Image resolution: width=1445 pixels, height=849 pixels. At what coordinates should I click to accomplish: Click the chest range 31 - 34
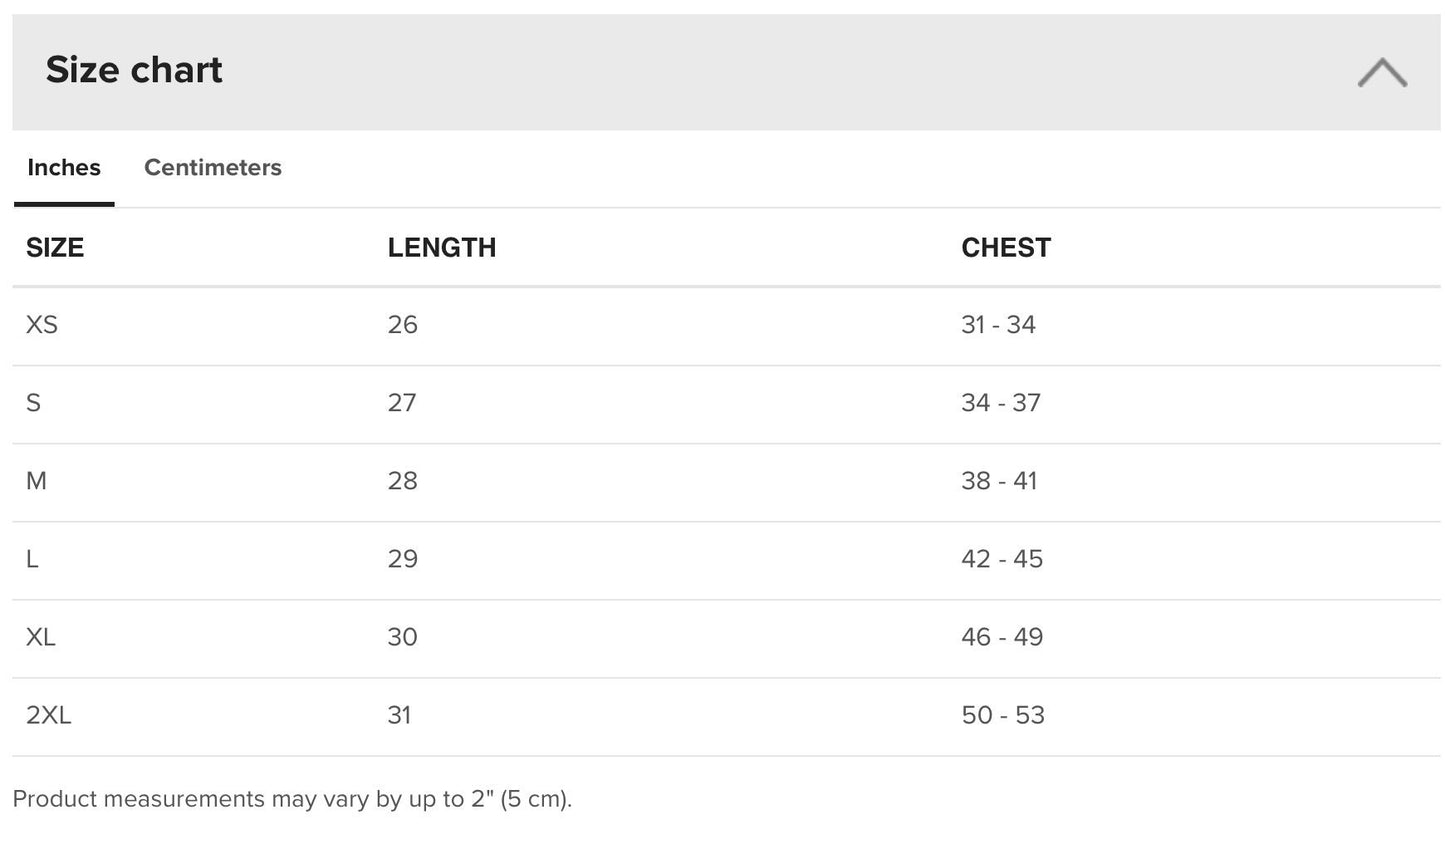998,325
